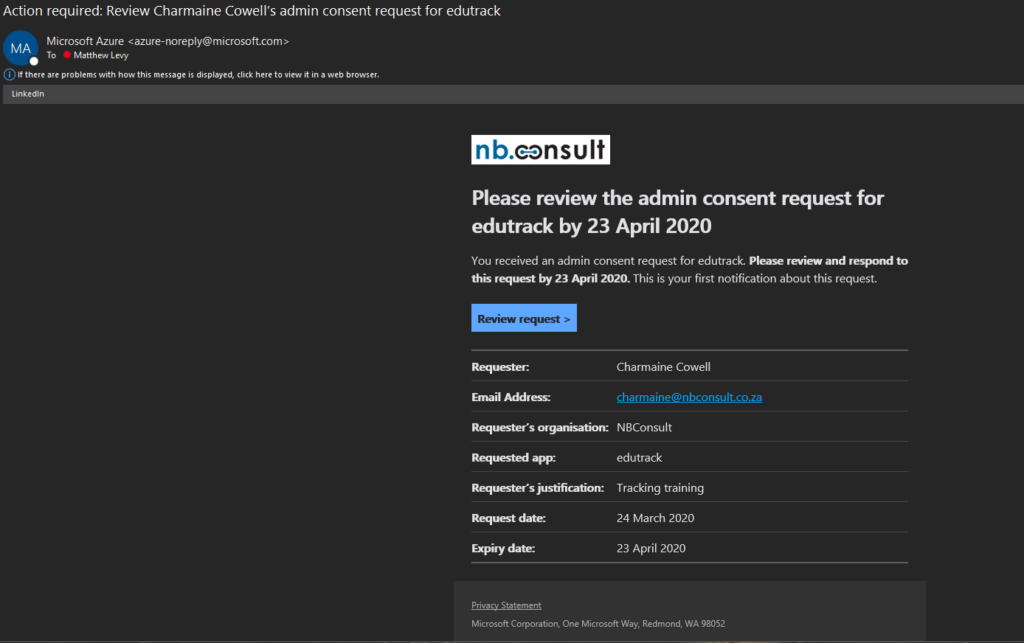This screenshot has height=643, width=1024.
Task: Click the info icon beside display problems message
Action: pyautogui.click(x=9, y=74)
